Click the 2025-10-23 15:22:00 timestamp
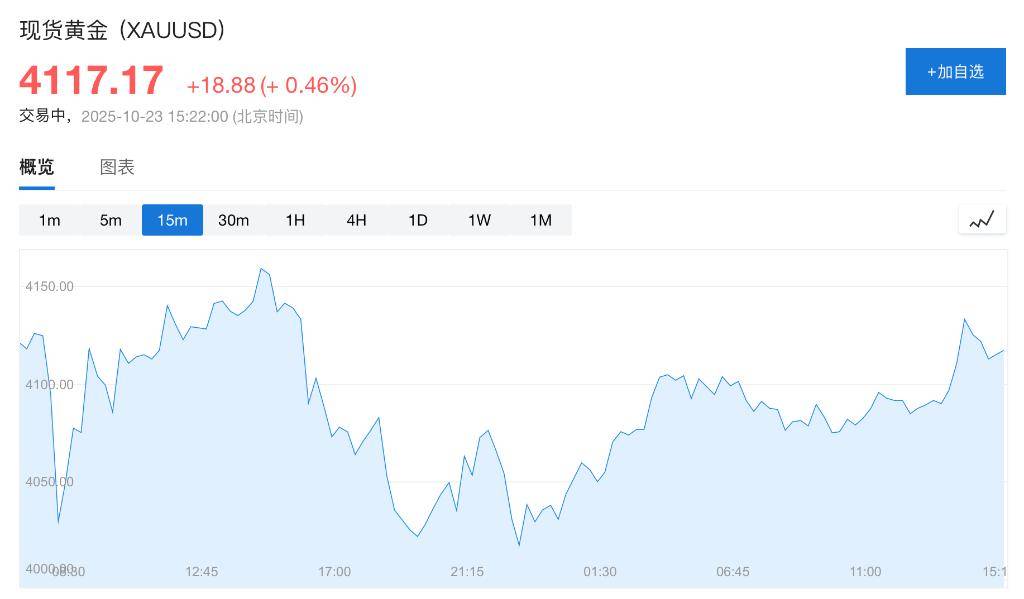 [154, 116]
